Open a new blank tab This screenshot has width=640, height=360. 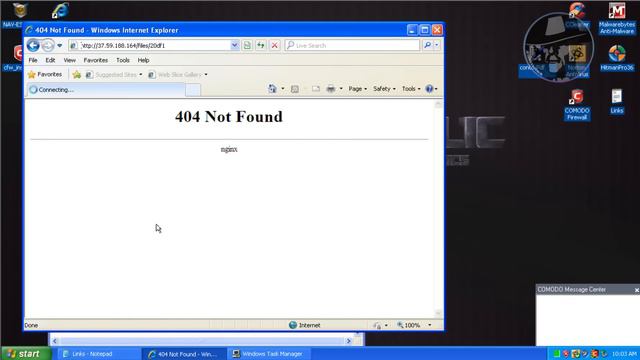[193, 90]
